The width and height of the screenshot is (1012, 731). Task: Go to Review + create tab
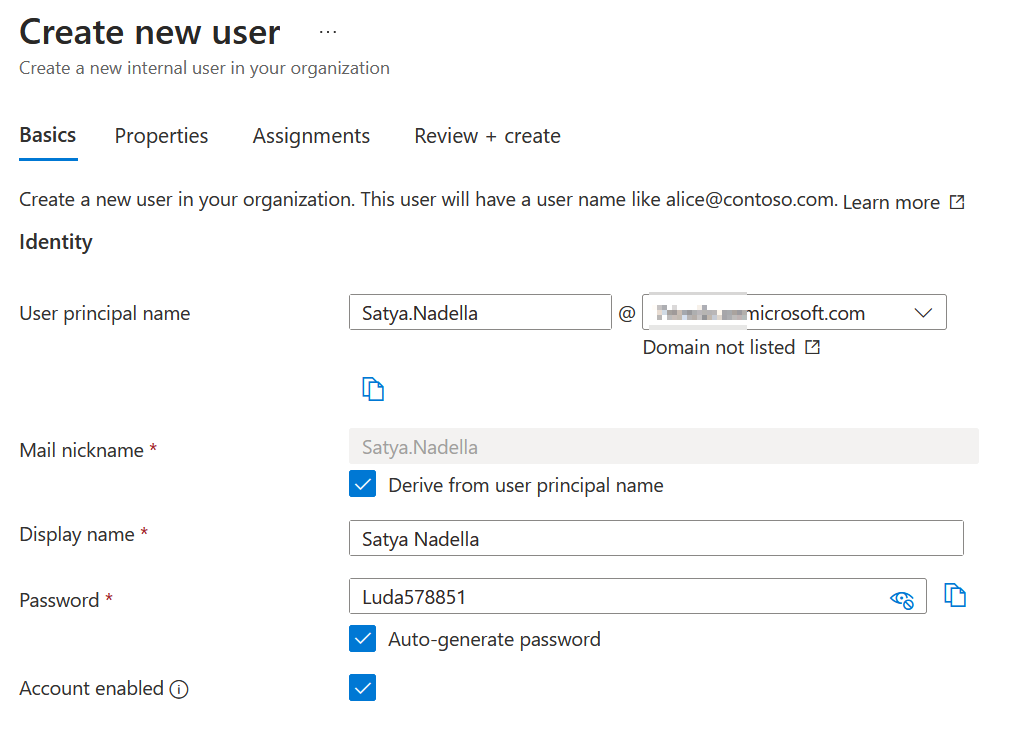(x=487, y=135)
